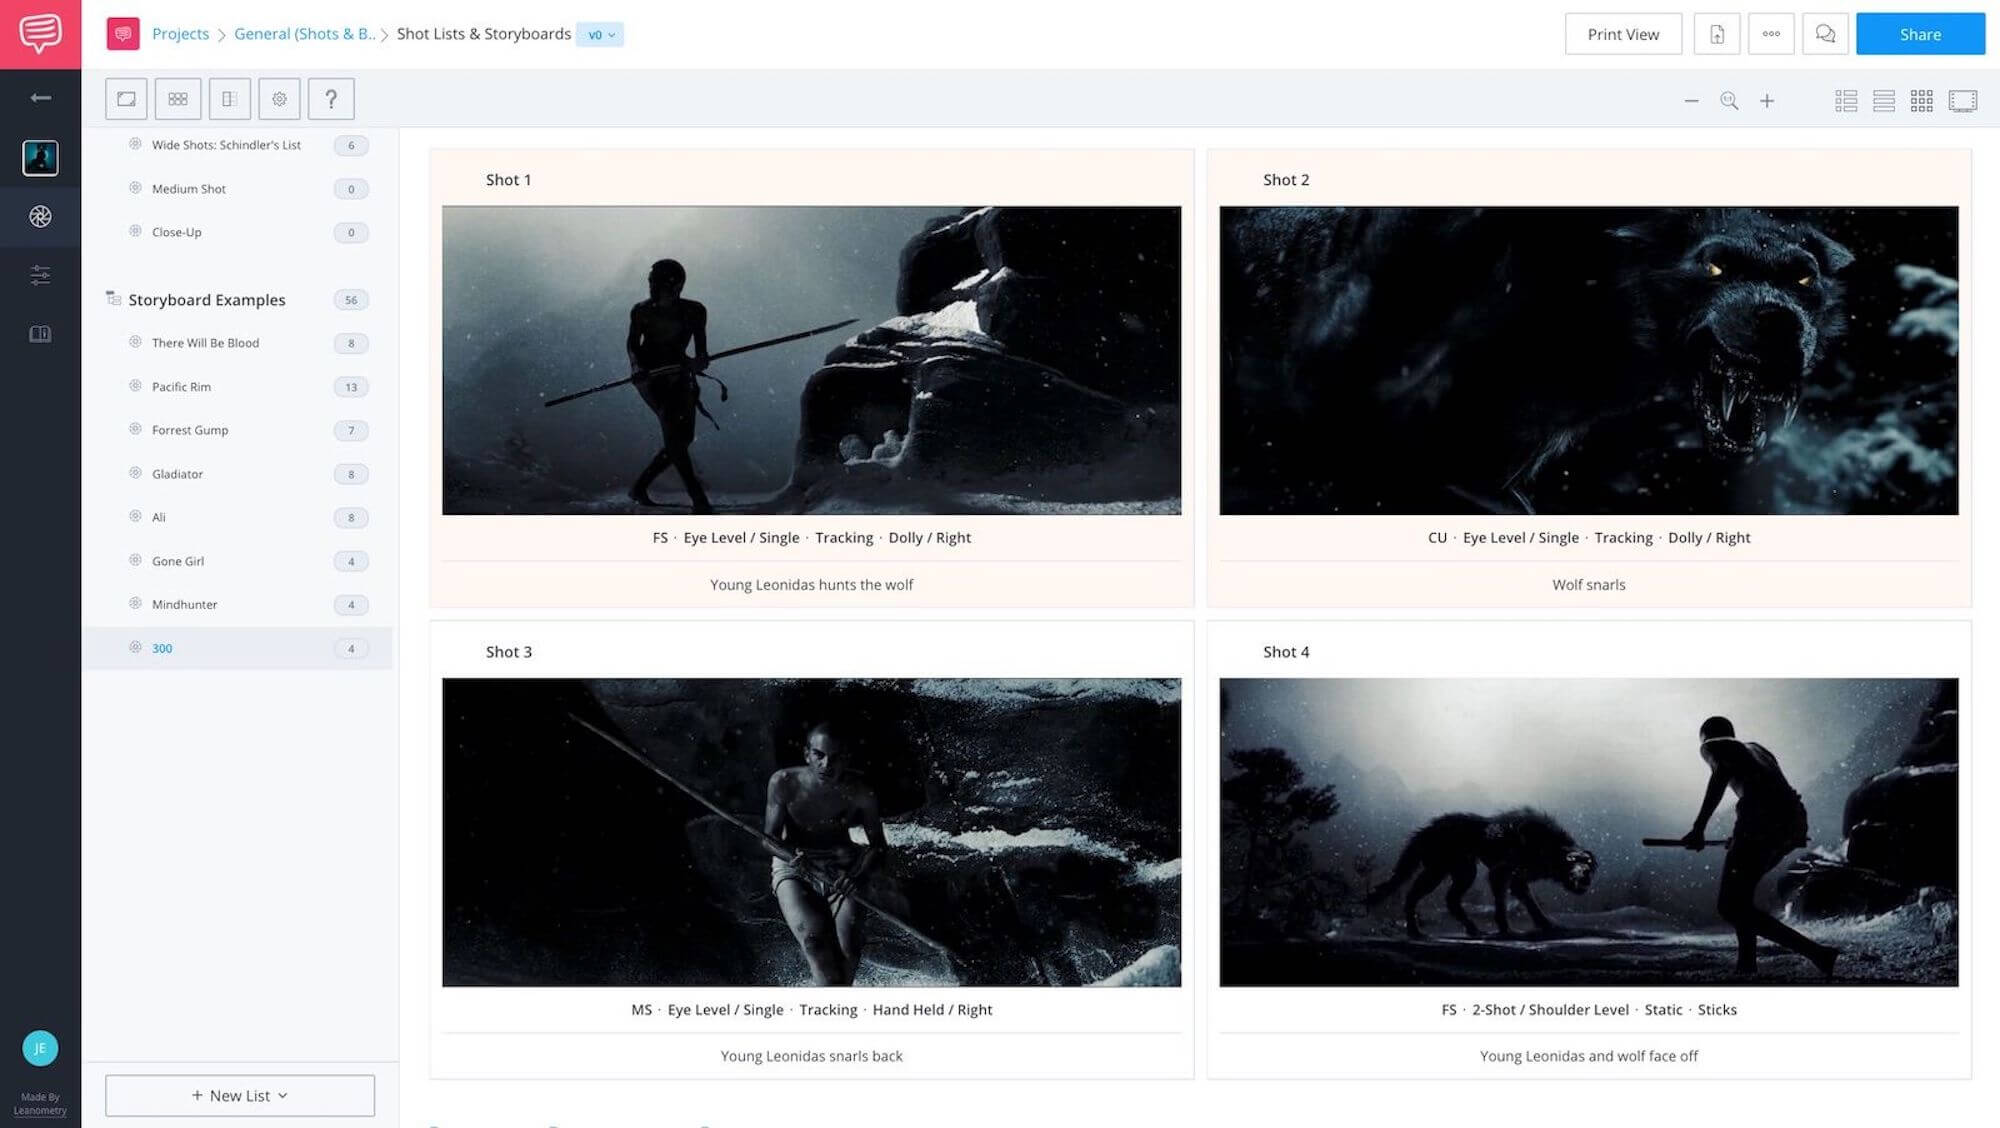This screenshot has height=1128, width=2000.
Task: Go back using the left arrow icon
Action: pyautogui.click(x=40, y=97)
